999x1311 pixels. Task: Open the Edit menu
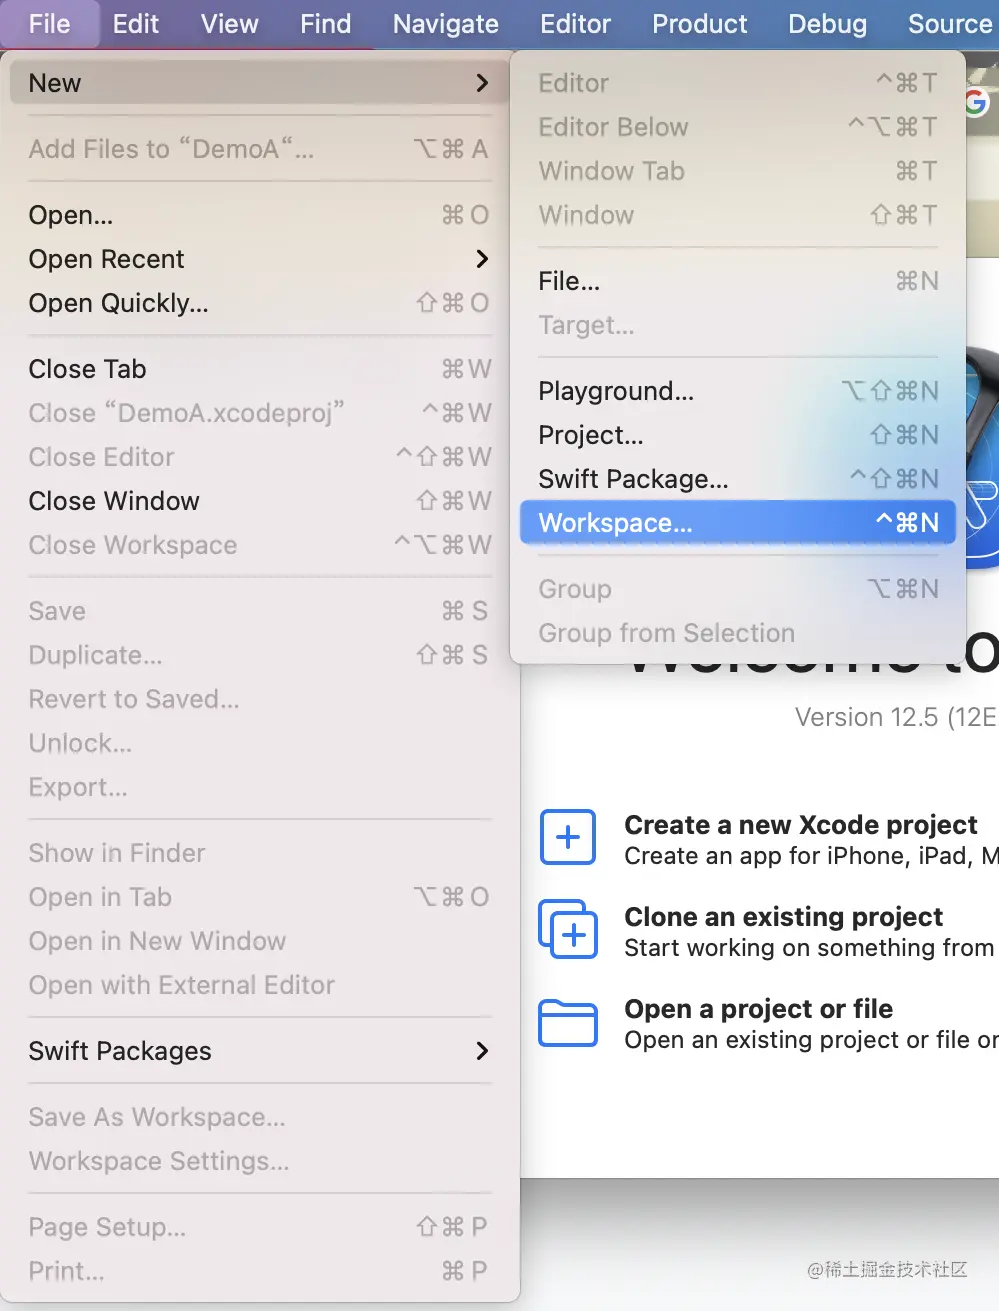pos(135,24)
